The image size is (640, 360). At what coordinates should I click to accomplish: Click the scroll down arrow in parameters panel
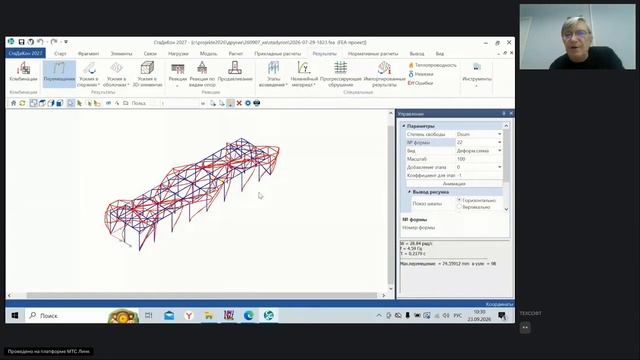506,209
